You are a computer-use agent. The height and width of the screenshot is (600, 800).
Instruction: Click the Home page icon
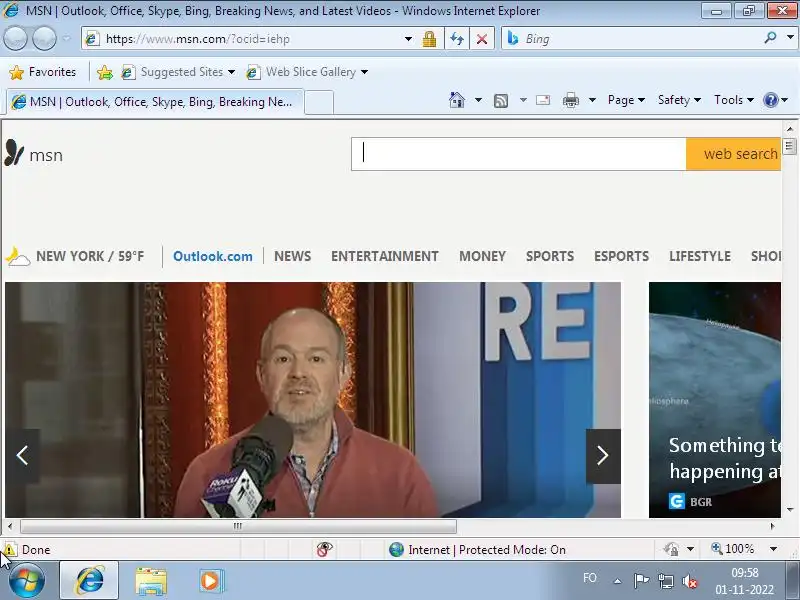tap(457, 100)
